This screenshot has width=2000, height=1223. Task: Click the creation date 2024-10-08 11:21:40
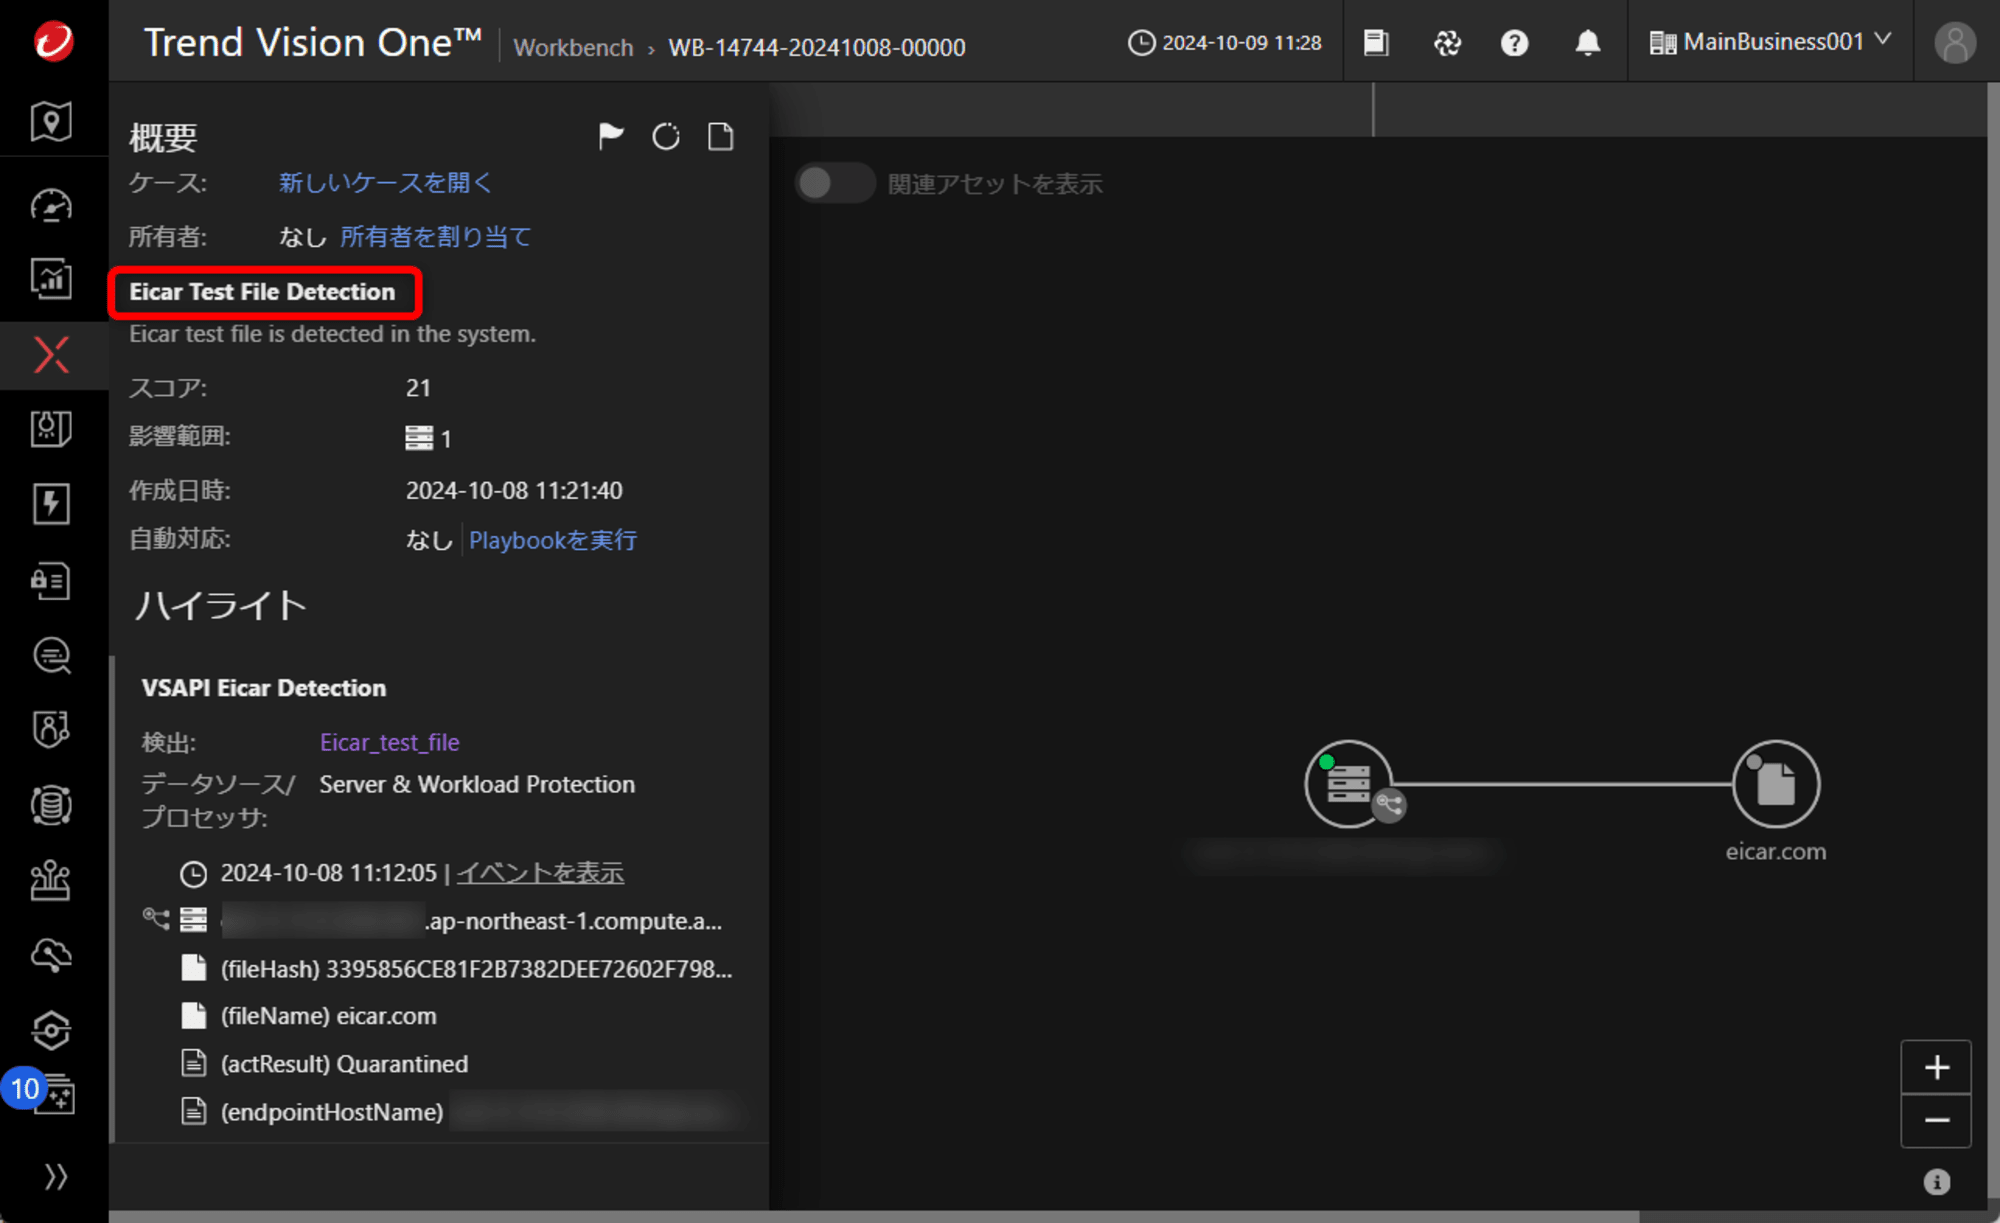[514, 490]
